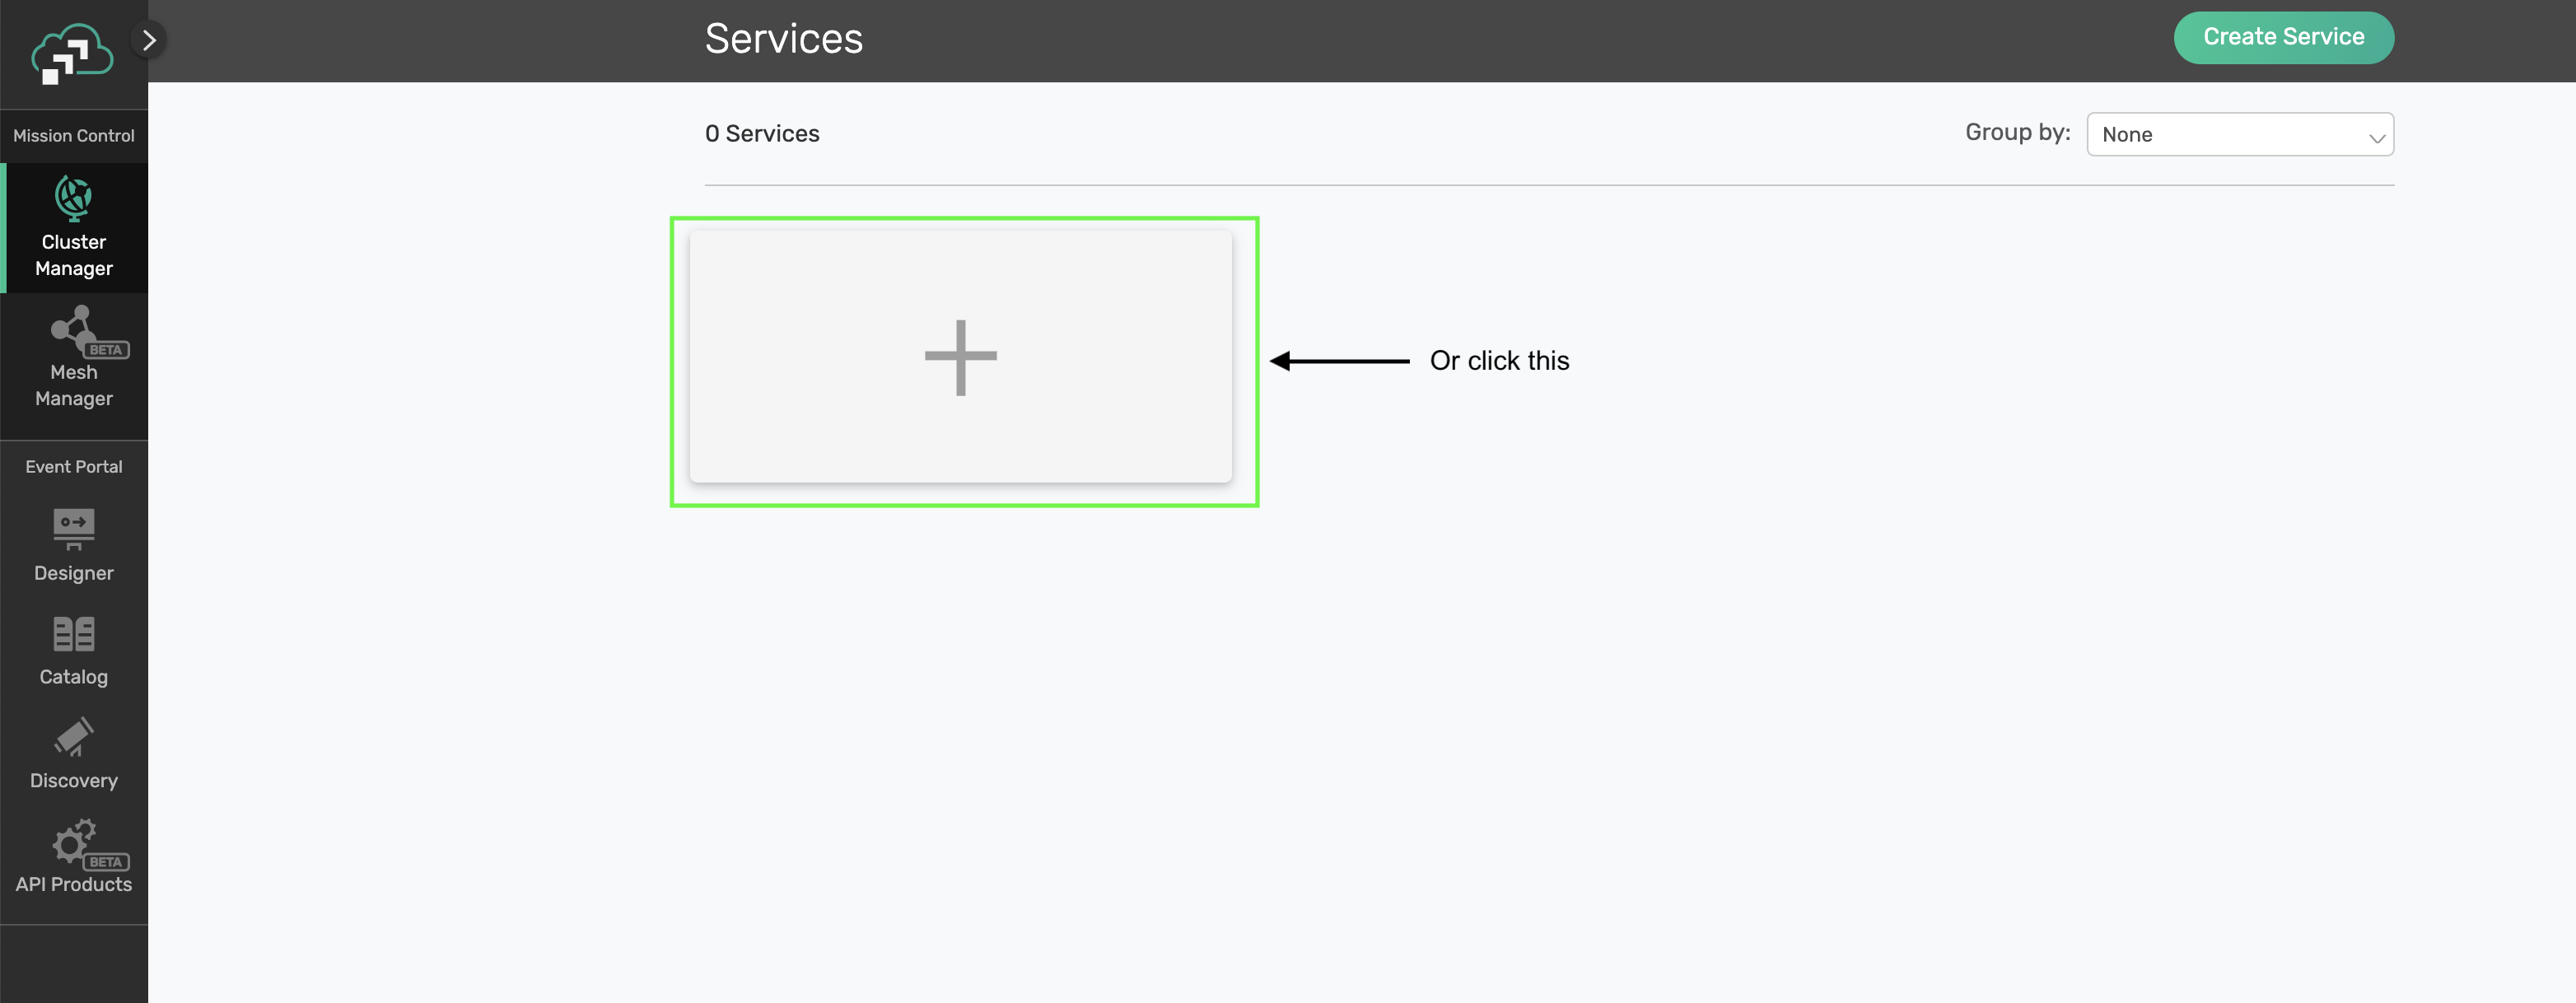Click the Services page heading
Screen dimensions: 2576x1003
click(784, 38)
